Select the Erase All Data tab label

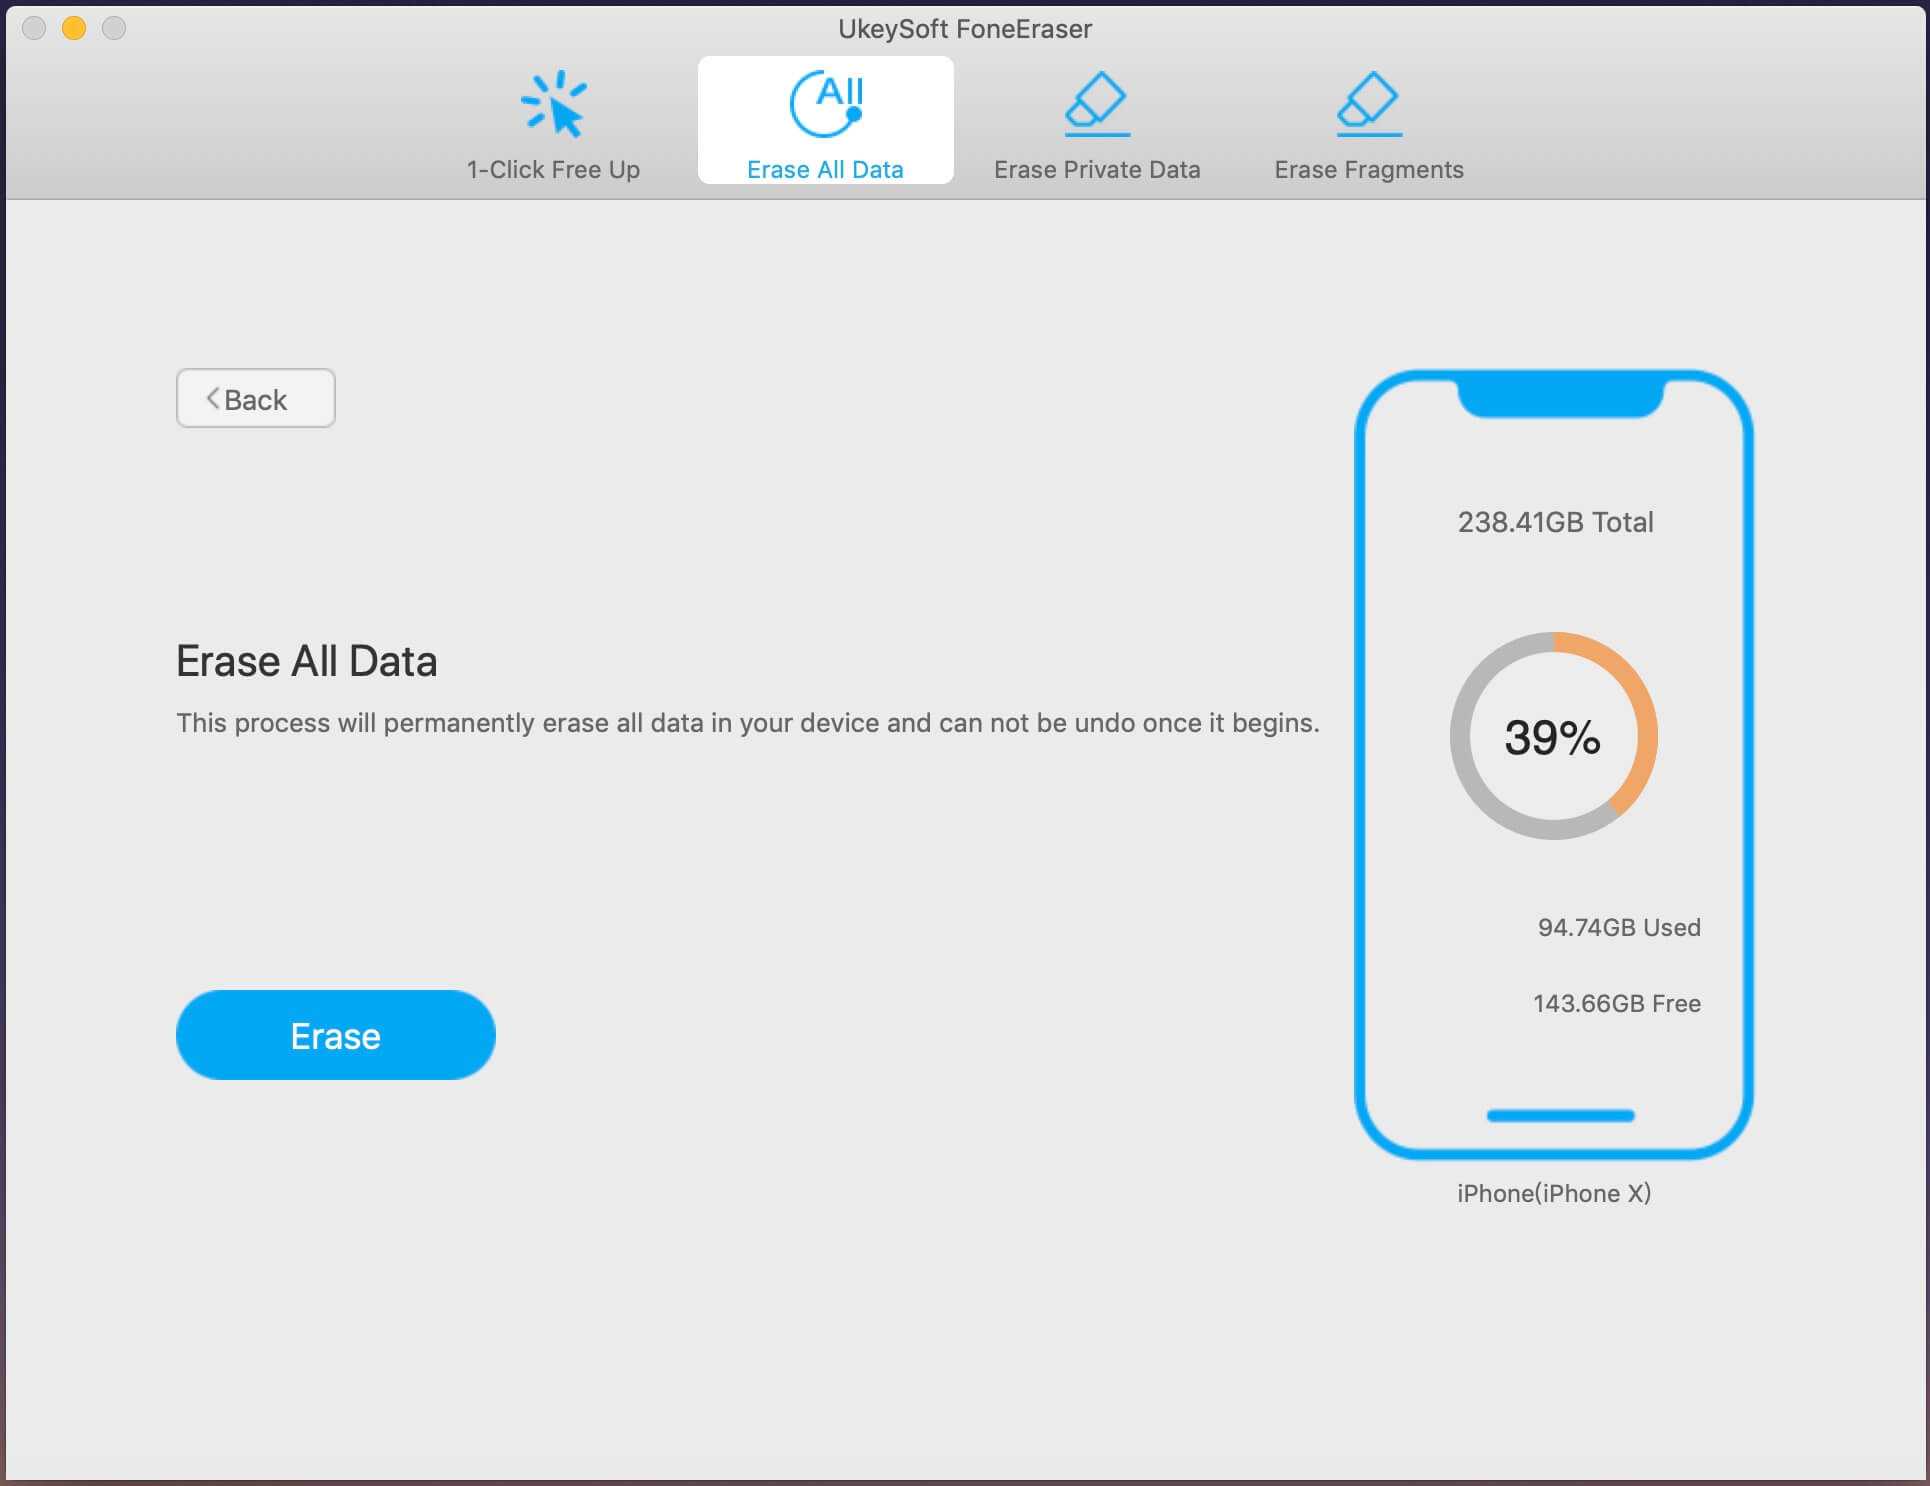pyautogui.click(x=825, y=169)
